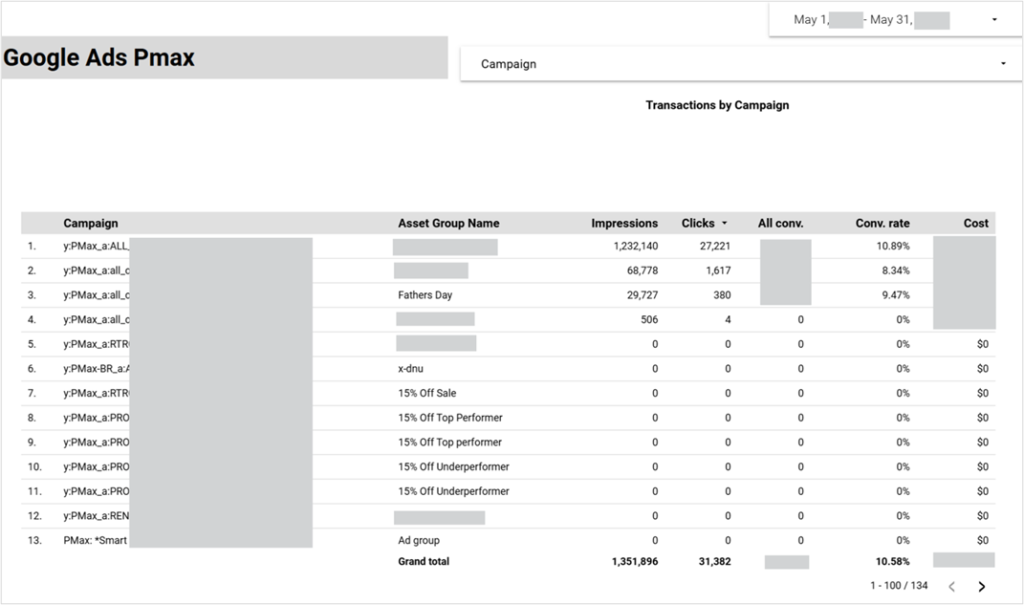Select 15% Off Top performer in row 9
1024x605 pixels.
450,442
